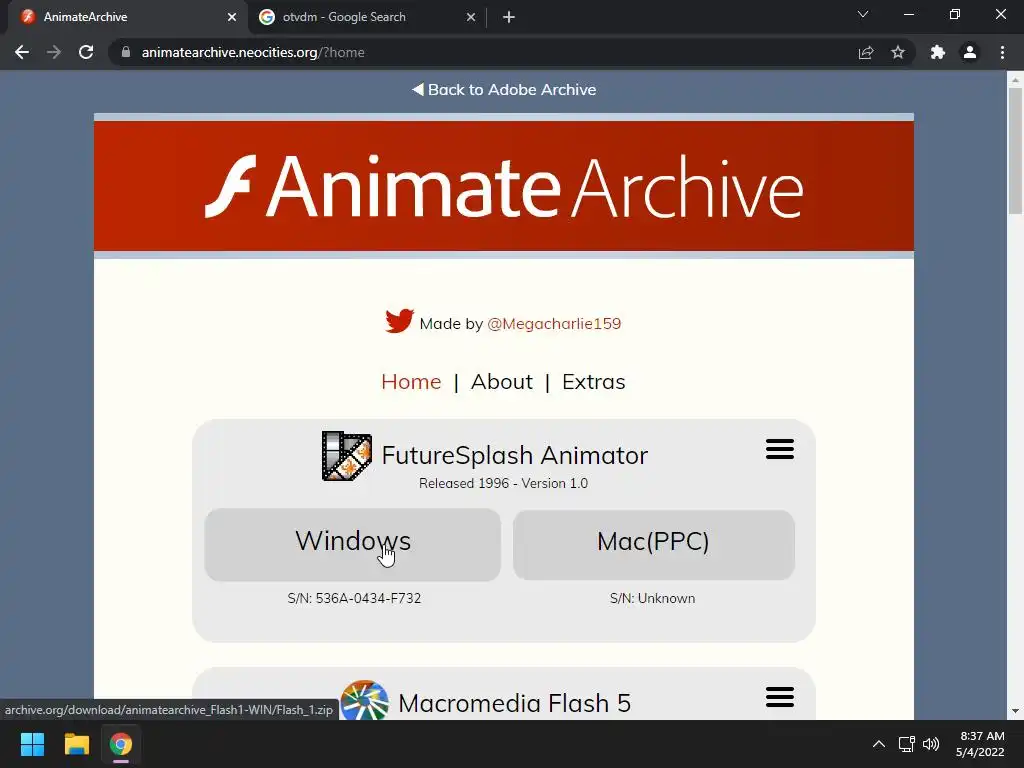The height and width of the screenshot is (768, 1024).
Task: Open File Explorer from the taskbar
Action: point(76,744)
